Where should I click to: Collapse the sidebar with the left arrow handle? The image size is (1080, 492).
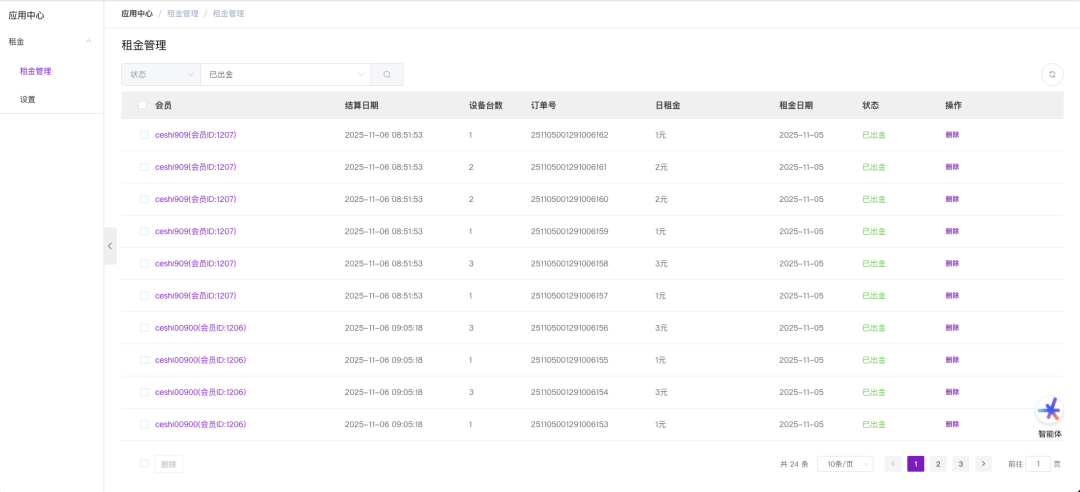coord(110,246)
